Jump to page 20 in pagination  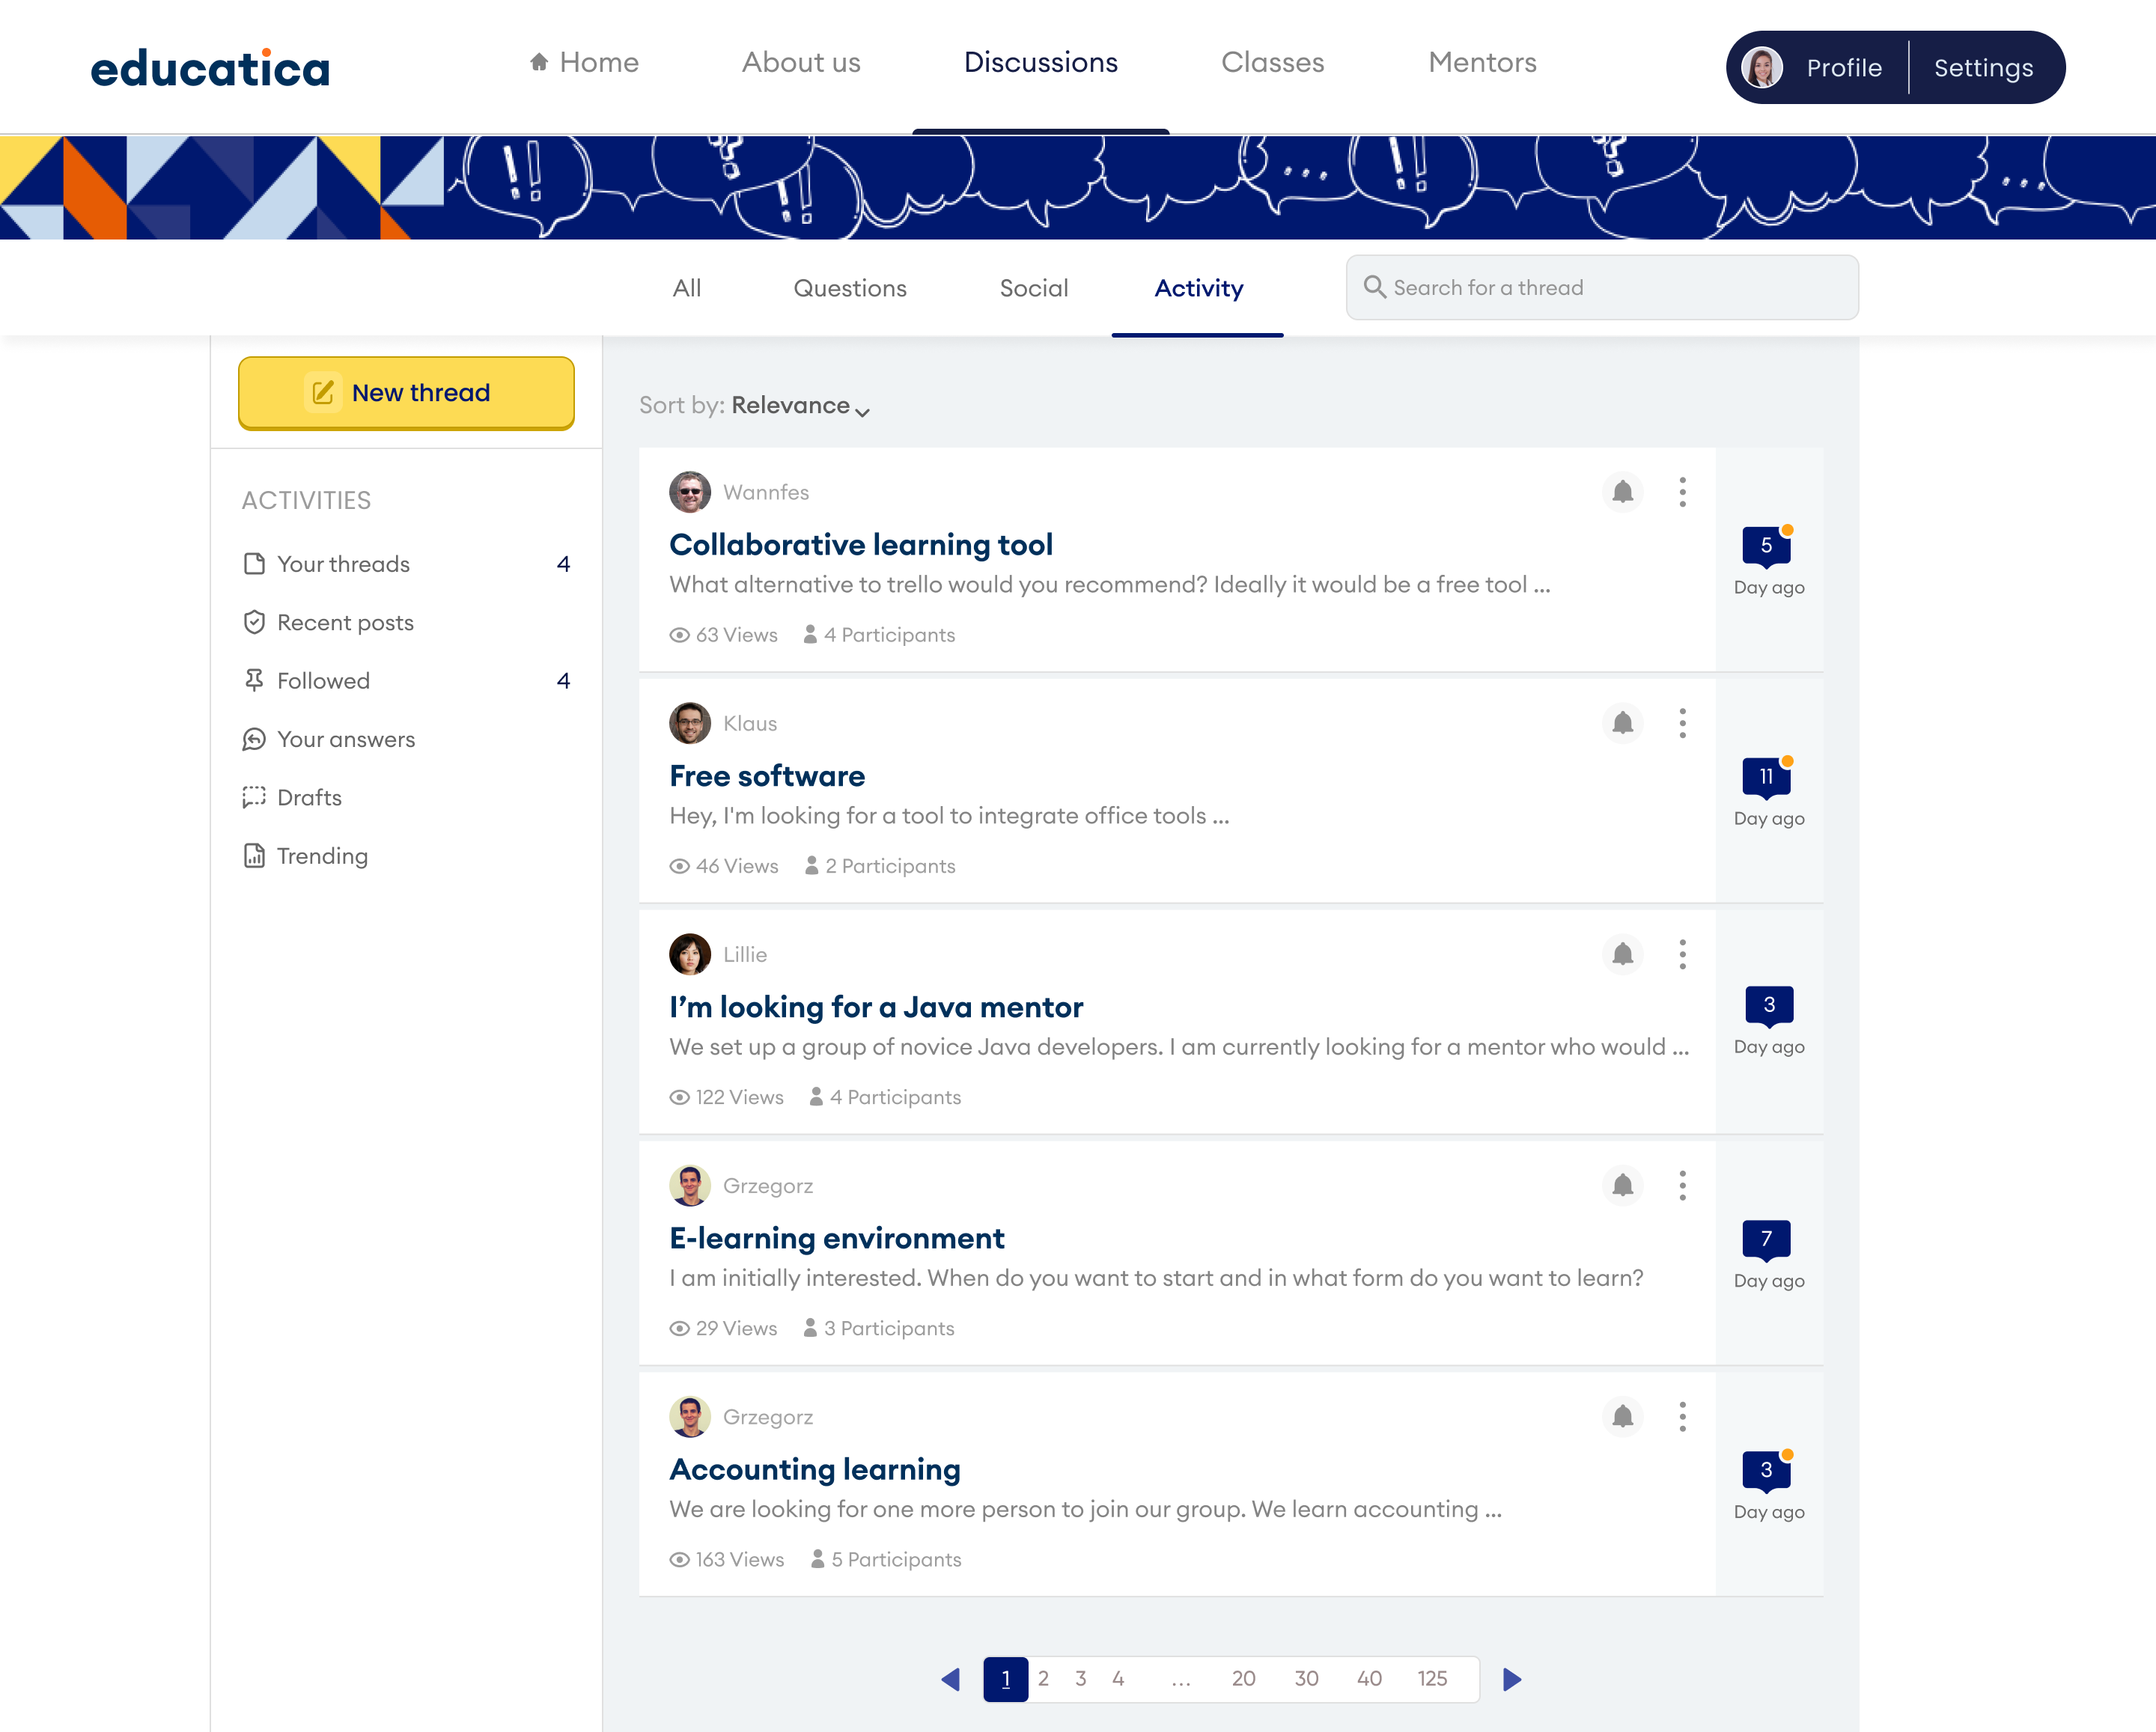pyautogui.click(x=1243, y=1679)
